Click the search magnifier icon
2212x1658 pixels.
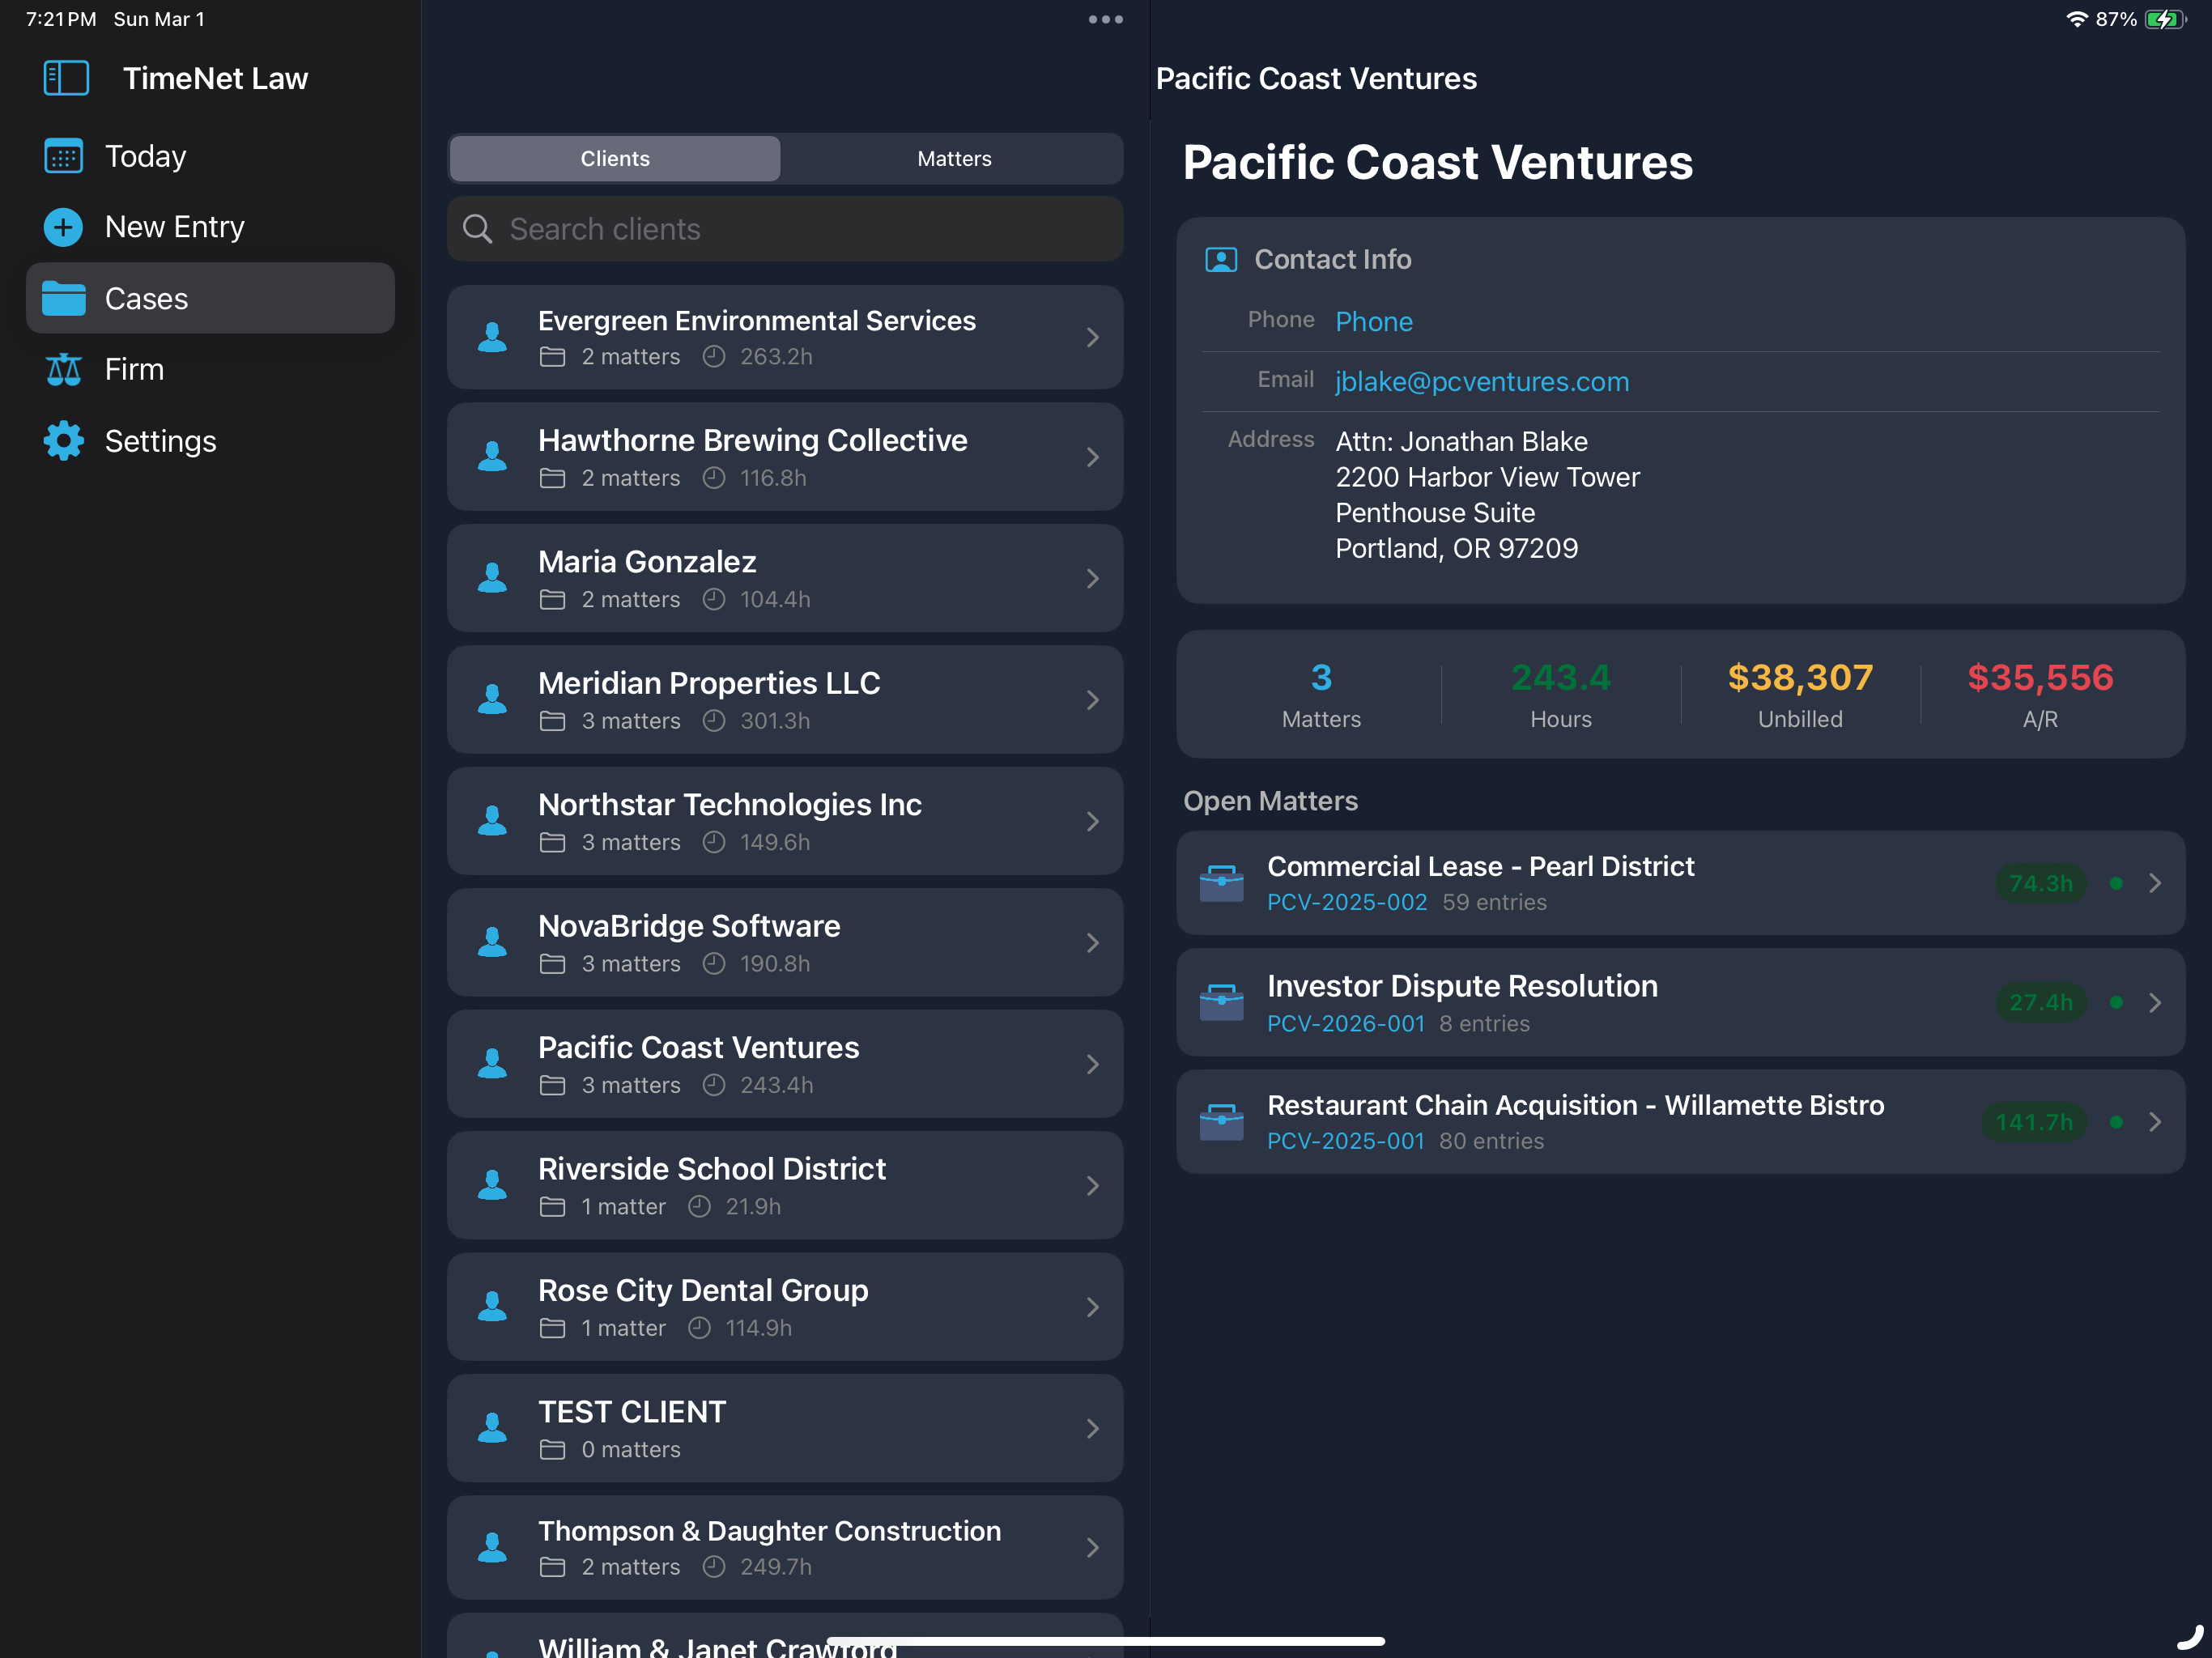pyautogui.click(x=477, y=229)
